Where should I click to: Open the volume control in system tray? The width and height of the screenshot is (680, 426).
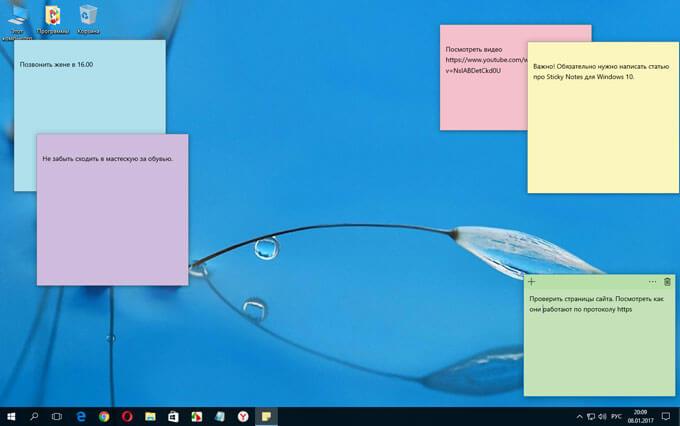(x=603, y=416)
